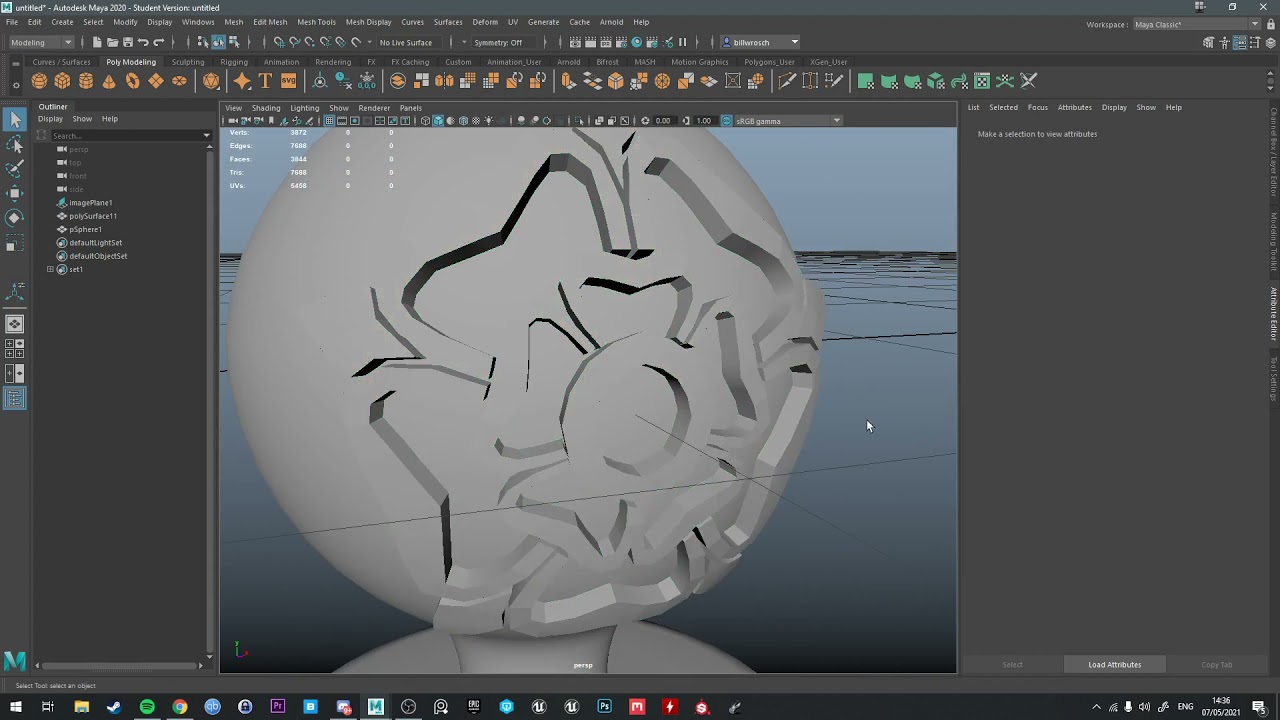Click the SVG import shelf icon
The width and height of the screenshot is (1280, 720).
[288, 81]
